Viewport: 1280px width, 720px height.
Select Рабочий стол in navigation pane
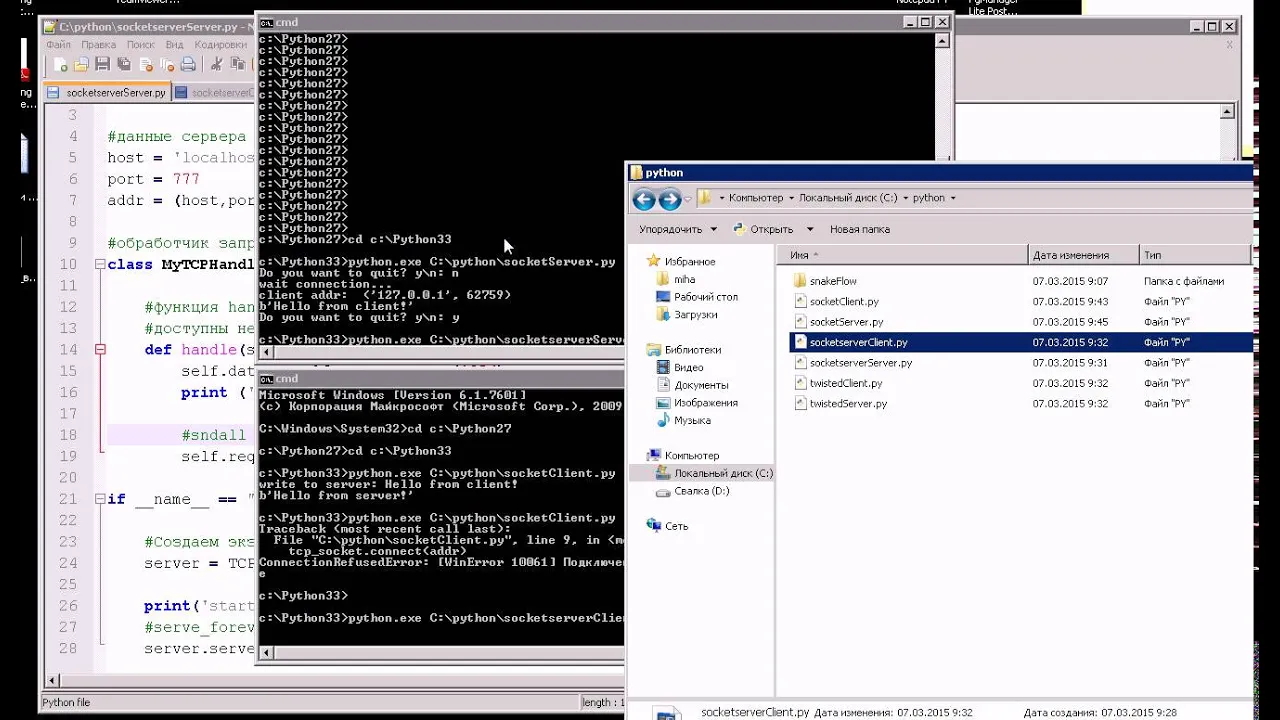(706, 297)
